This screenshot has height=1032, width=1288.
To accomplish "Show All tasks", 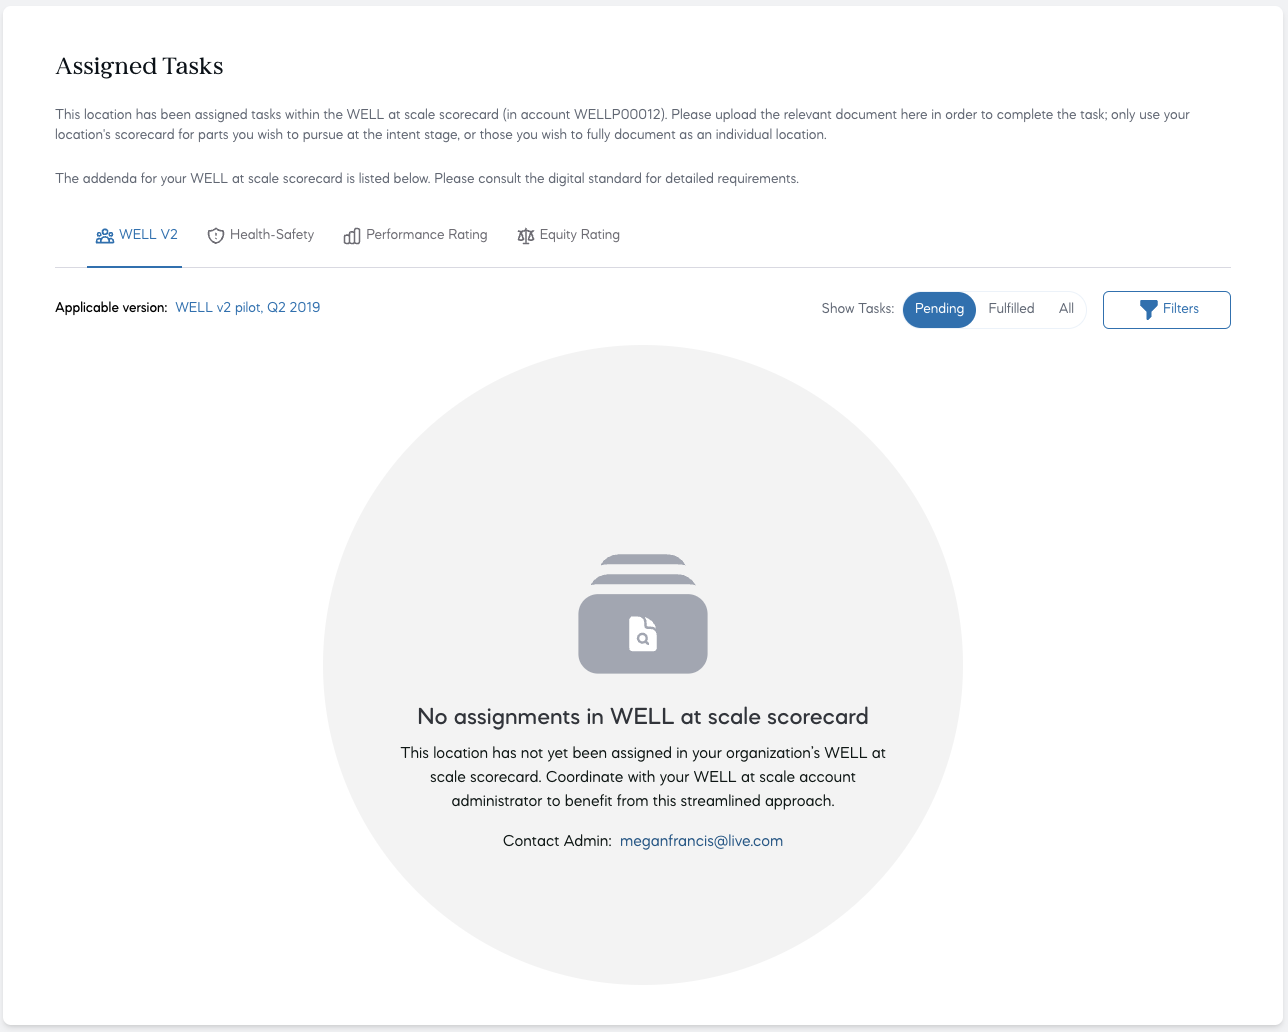I will pyautogui.click(x=1066, y=309).
